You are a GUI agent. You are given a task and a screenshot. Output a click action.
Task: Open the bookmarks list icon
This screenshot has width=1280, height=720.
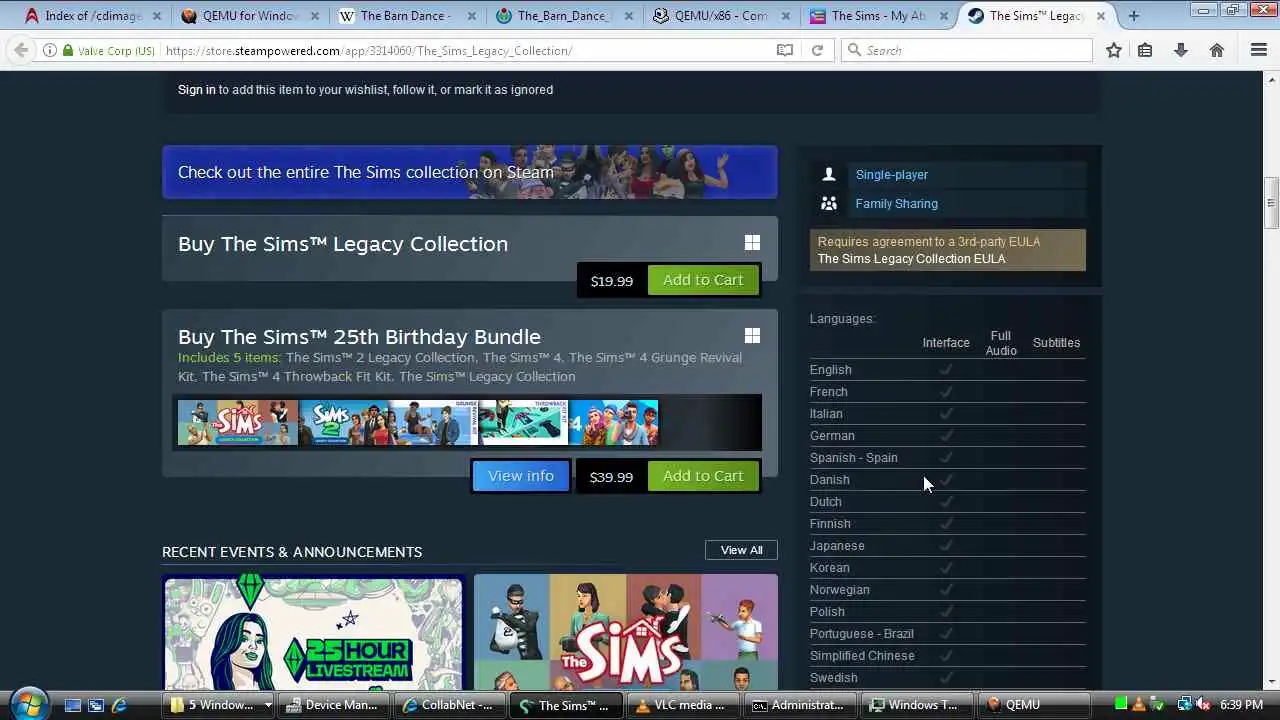point(1146,50)
